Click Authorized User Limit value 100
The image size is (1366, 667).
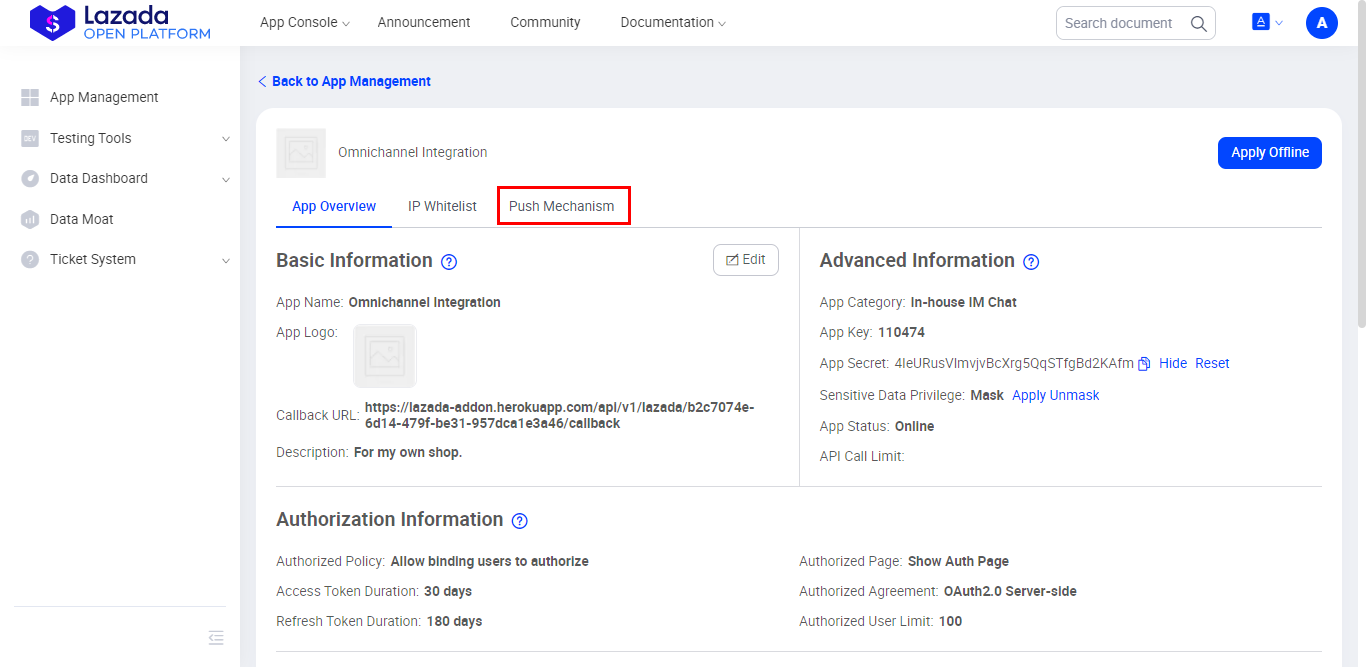950,621
